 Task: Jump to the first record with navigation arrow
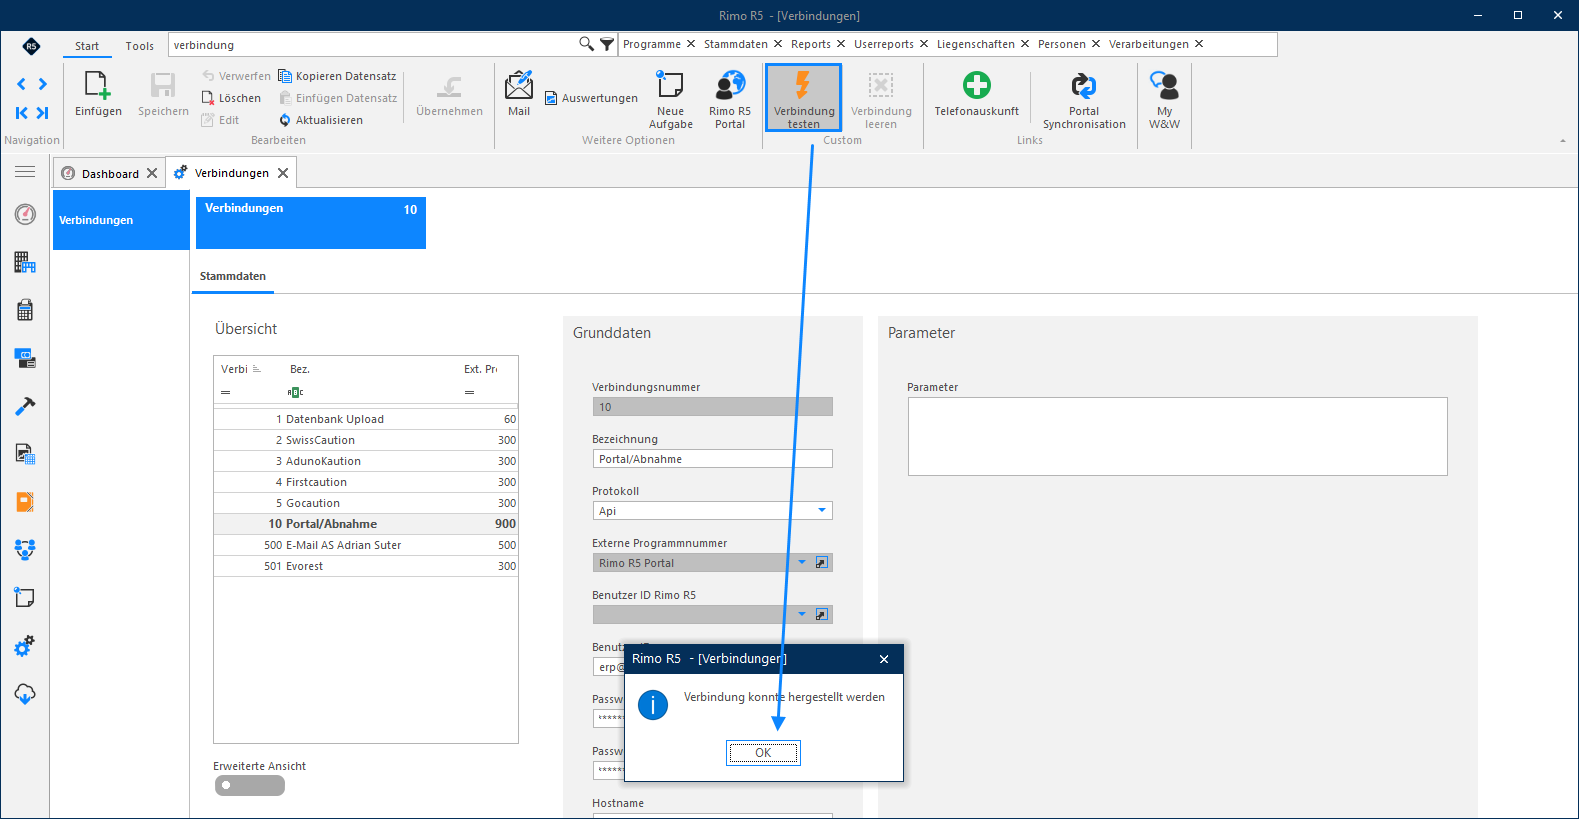coord(21,113)
